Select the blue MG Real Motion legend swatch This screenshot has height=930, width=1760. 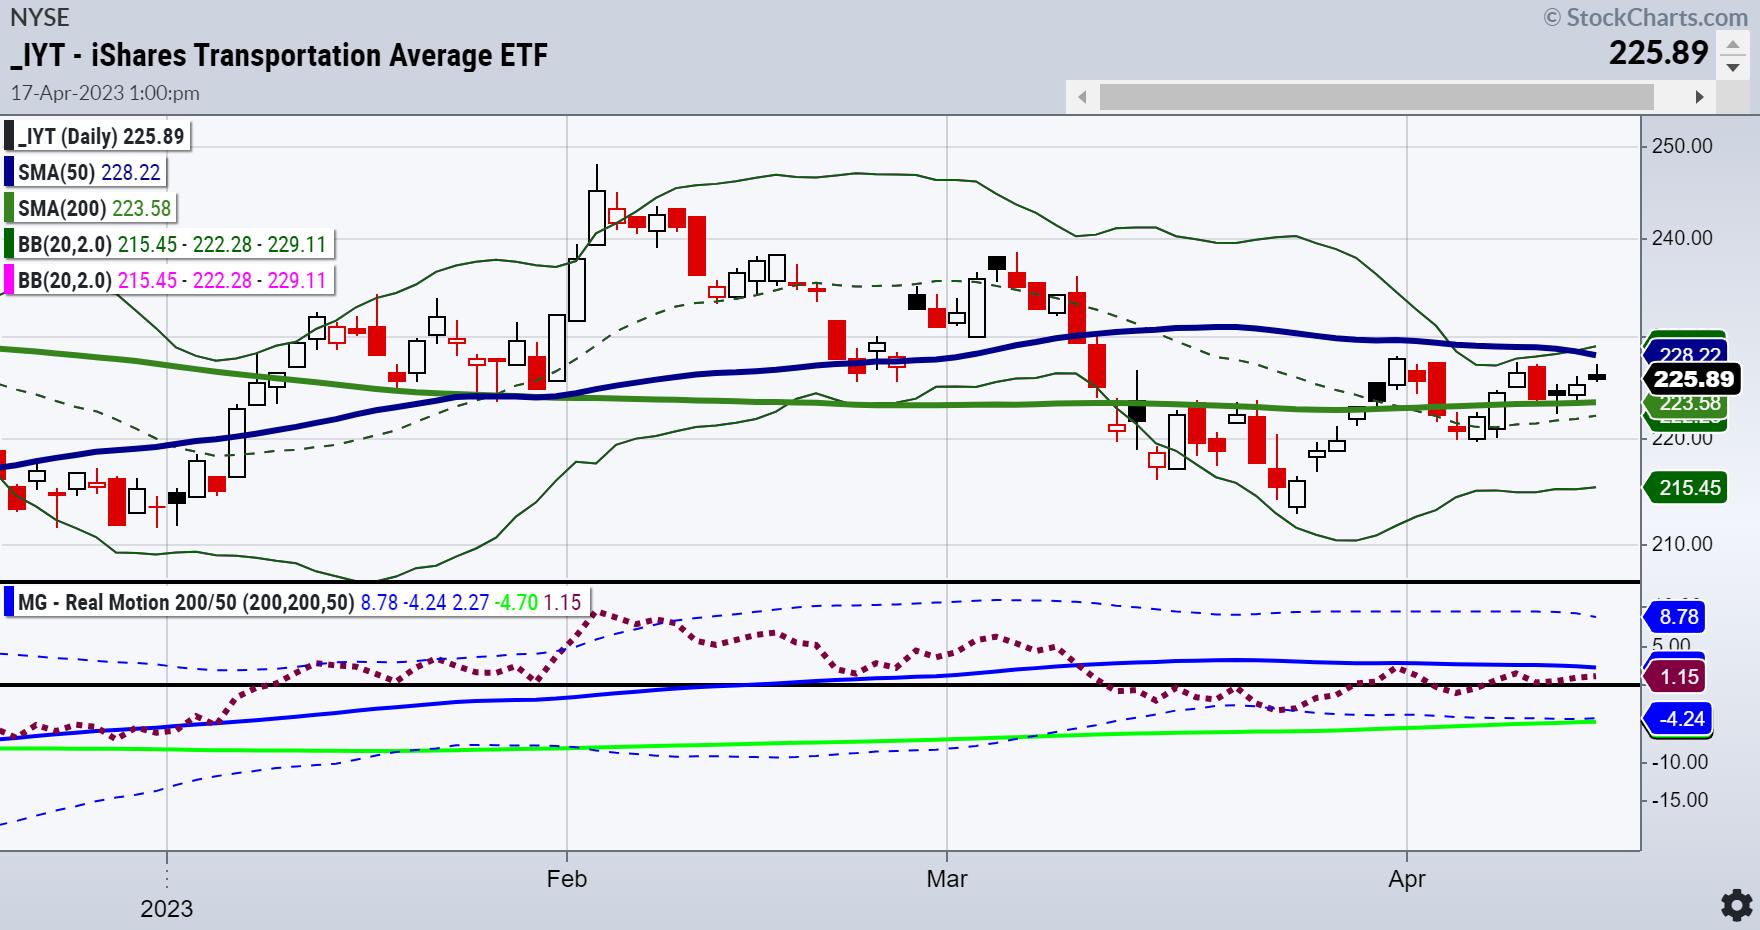(x=9, y=603)
